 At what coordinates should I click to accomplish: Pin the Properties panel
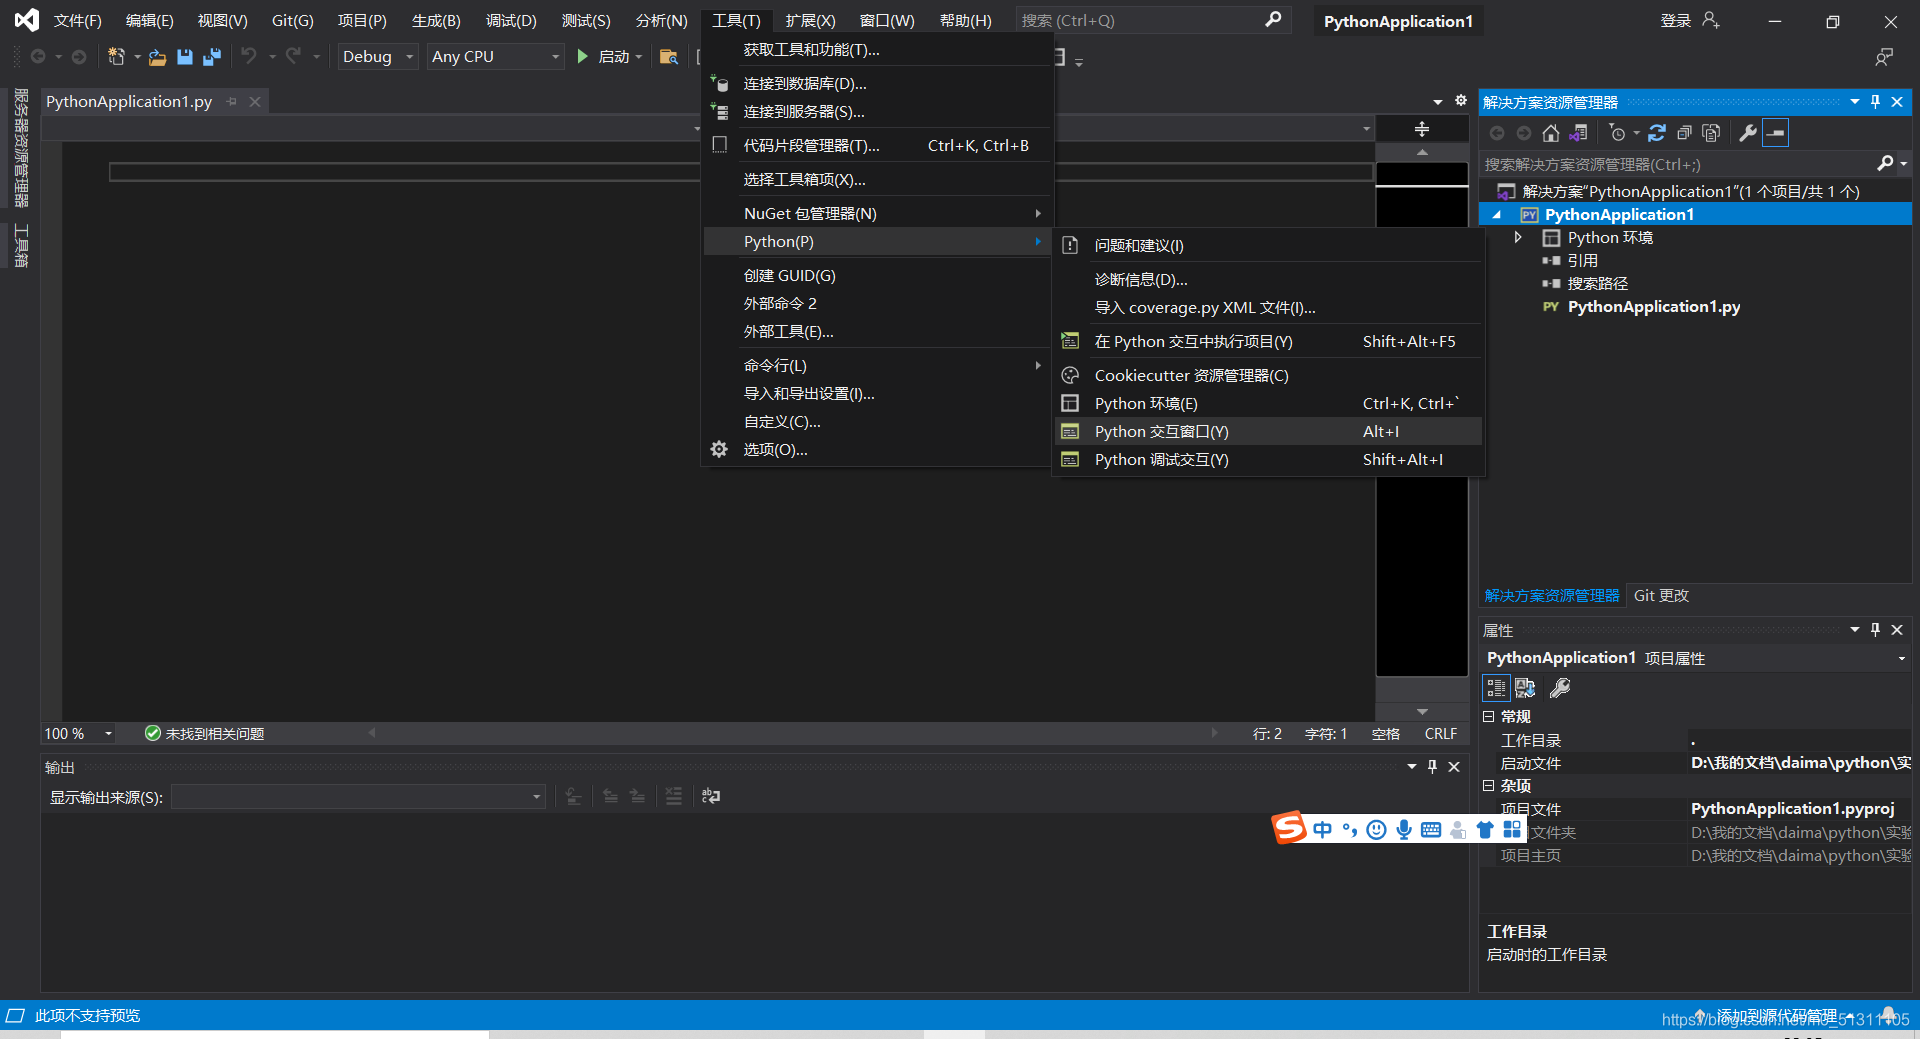point(1875,630)
